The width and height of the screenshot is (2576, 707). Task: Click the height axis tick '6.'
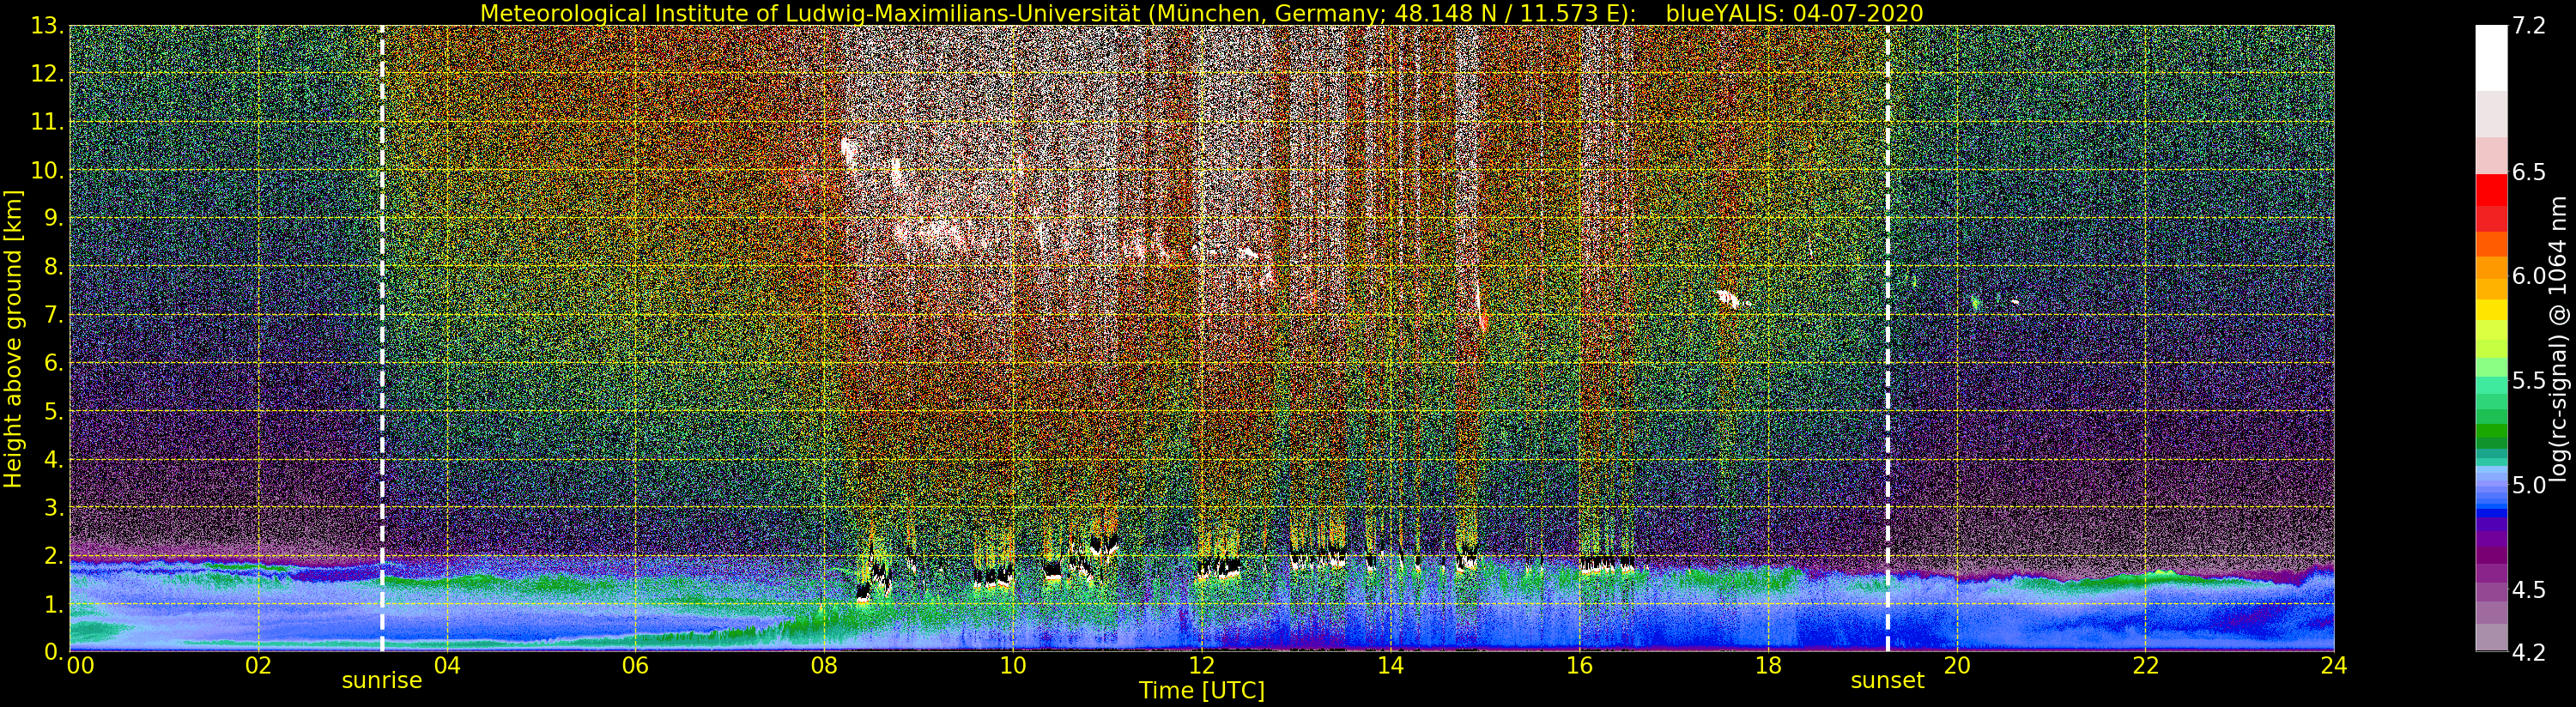pos(55,363)
